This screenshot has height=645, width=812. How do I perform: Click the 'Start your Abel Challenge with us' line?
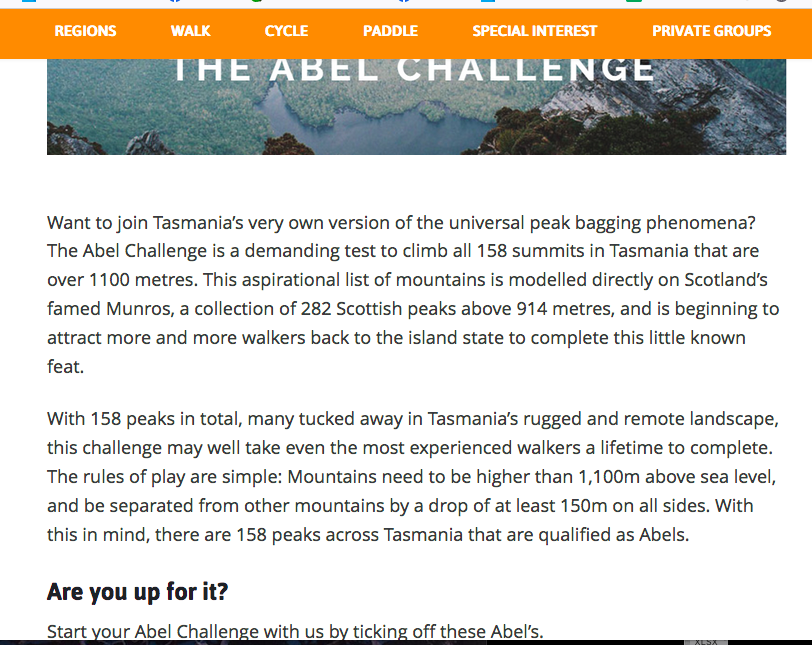295,632
